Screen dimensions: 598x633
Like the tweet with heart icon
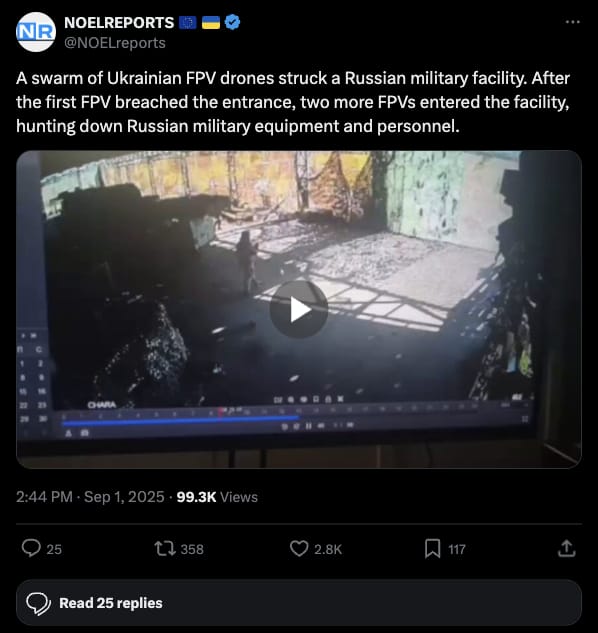pos(299,549)
